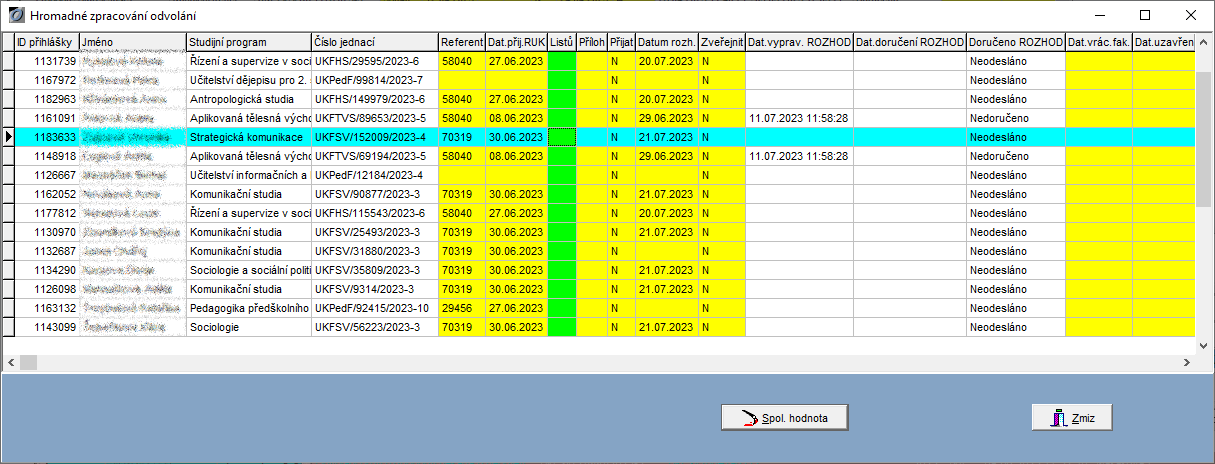Click the current-row arrow marker beside 1183633

[9, 137]
